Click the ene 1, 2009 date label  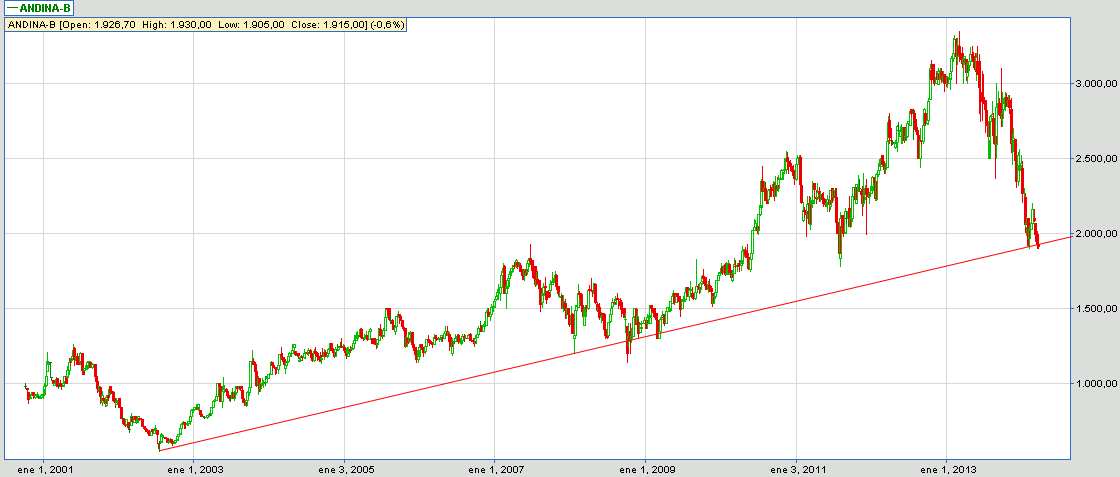645,470
